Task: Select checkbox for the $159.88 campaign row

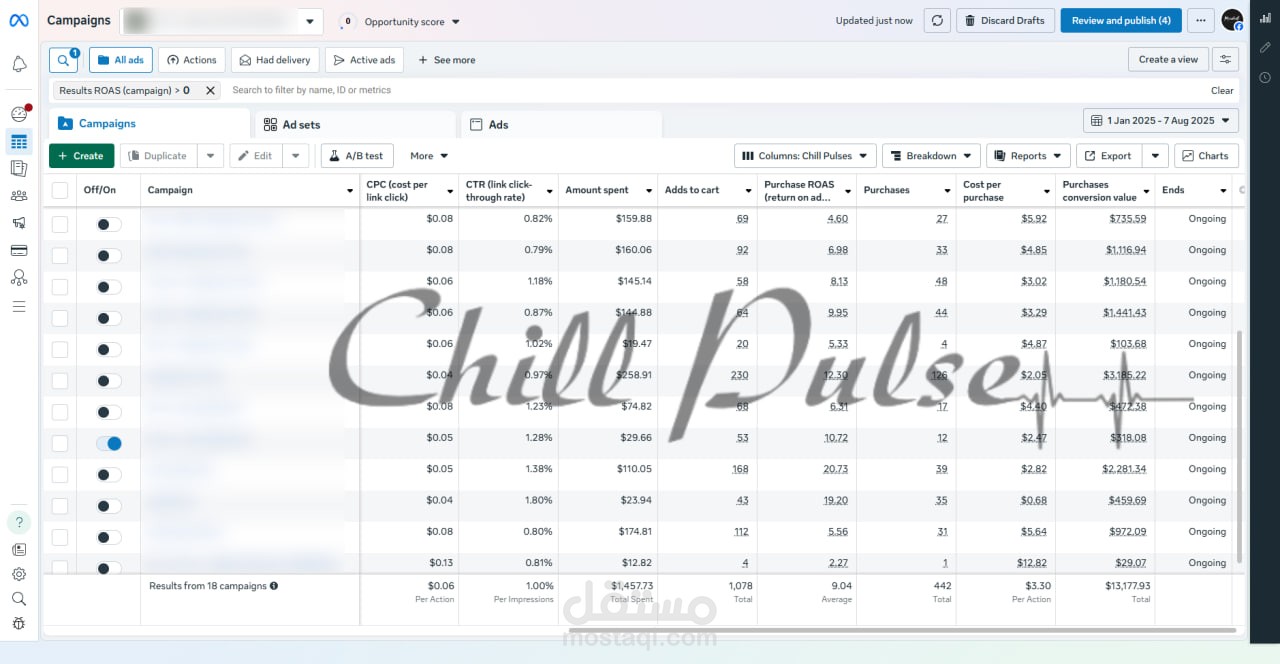Action: point(60,224)
